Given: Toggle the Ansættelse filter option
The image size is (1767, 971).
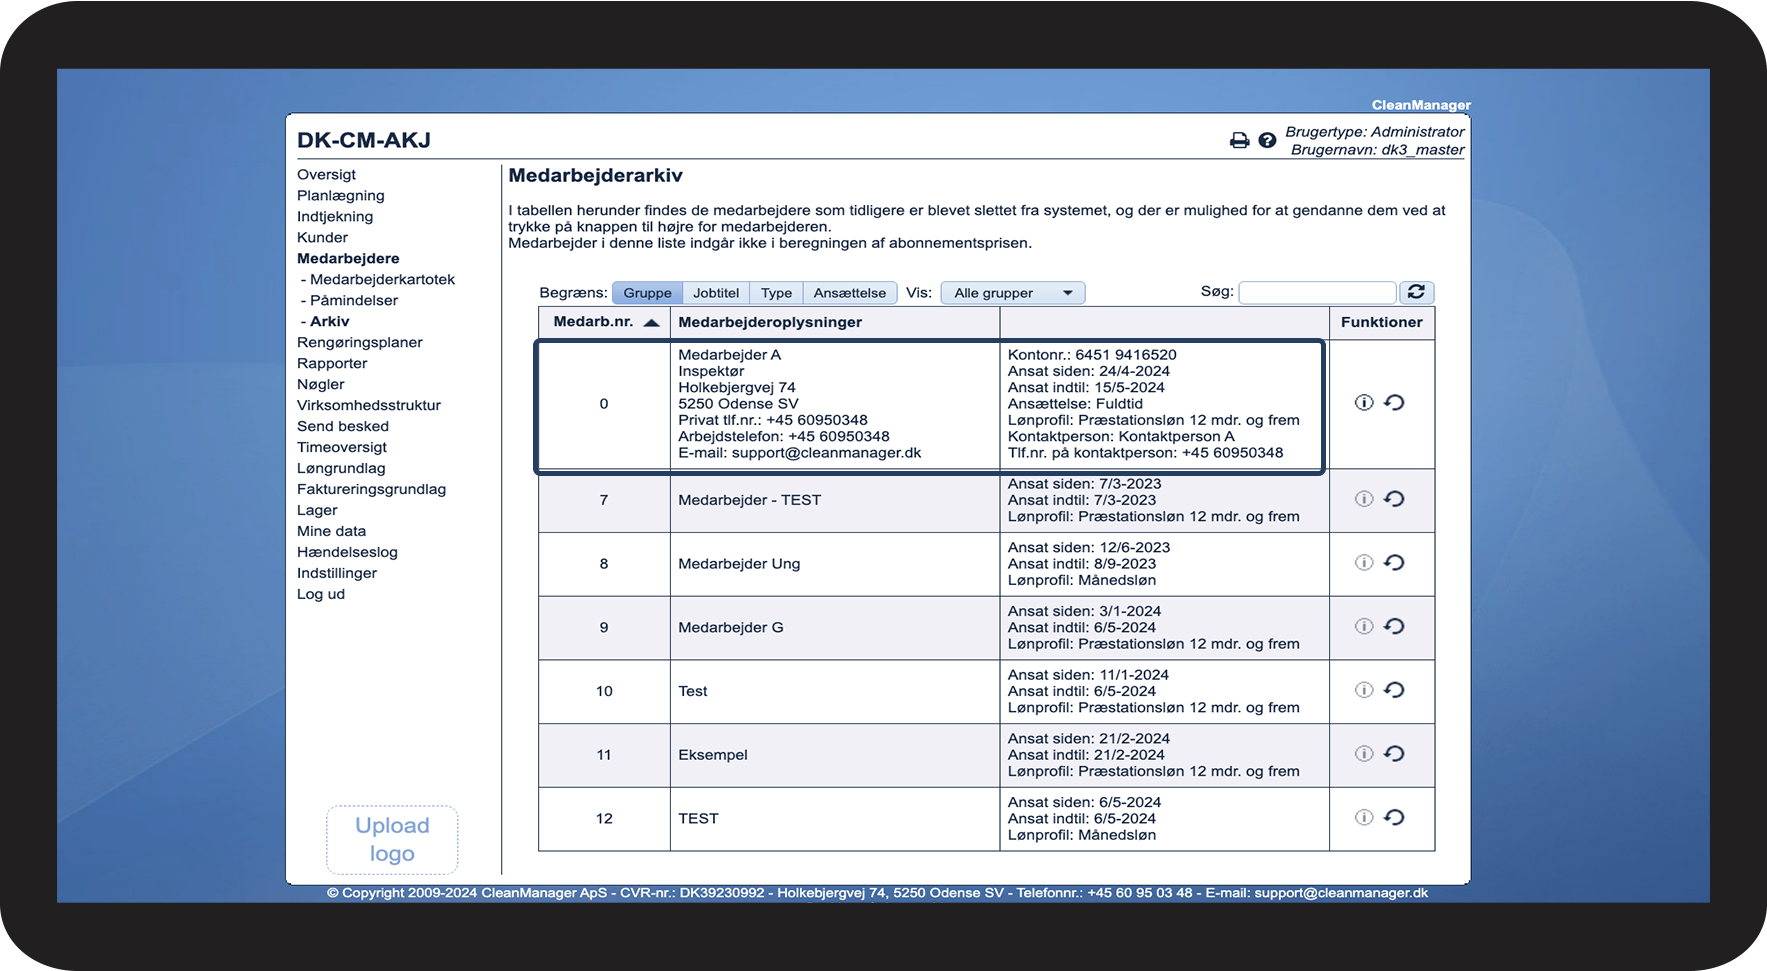Looking at the screenshot, I should [x=849, y=293].
